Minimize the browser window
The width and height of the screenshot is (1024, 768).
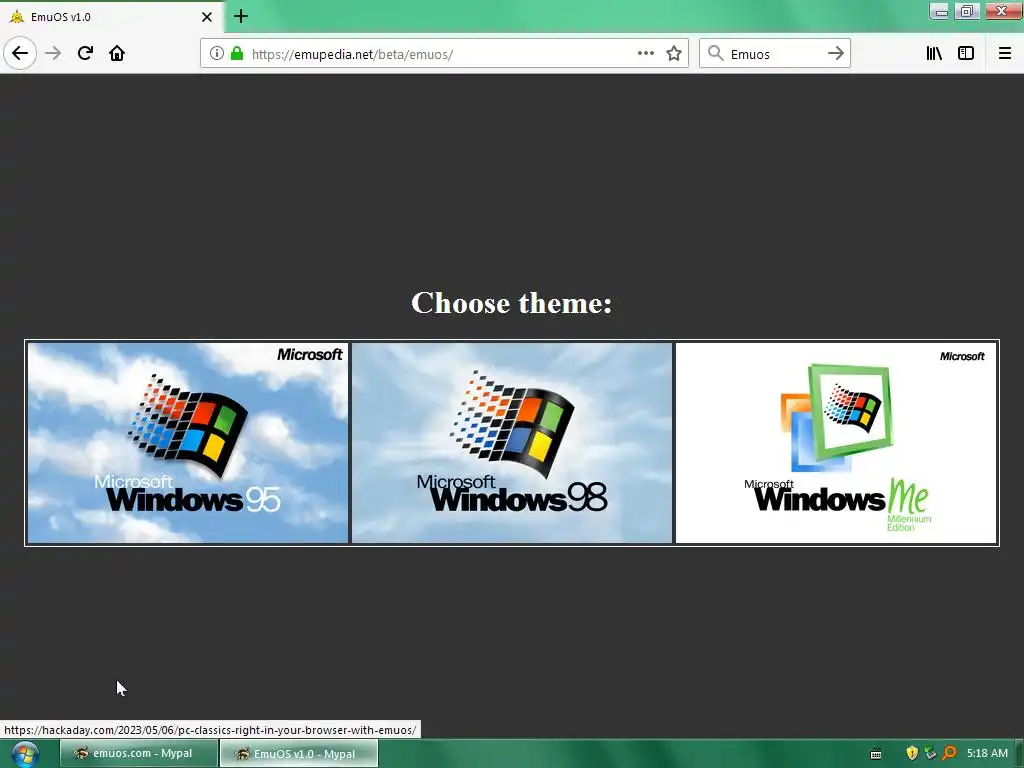(x=939, y=11)
